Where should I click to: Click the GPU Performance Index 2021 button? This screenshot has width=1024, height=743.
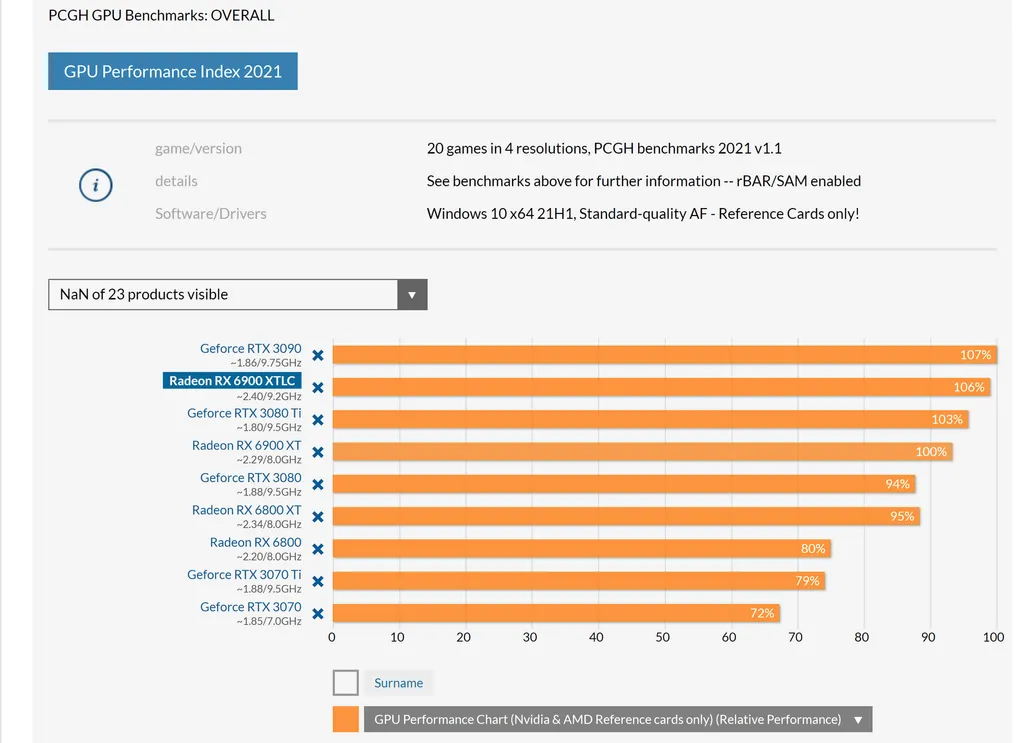pyautogui.click(x=173, y=72)
